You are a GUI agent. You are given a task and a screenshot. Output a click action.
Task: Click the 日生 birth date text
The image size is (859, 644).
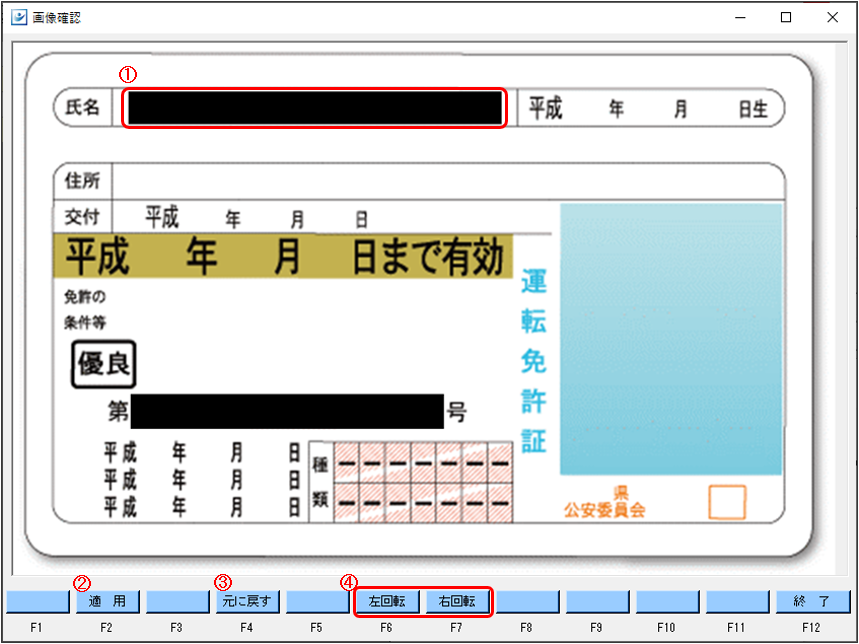753,110
